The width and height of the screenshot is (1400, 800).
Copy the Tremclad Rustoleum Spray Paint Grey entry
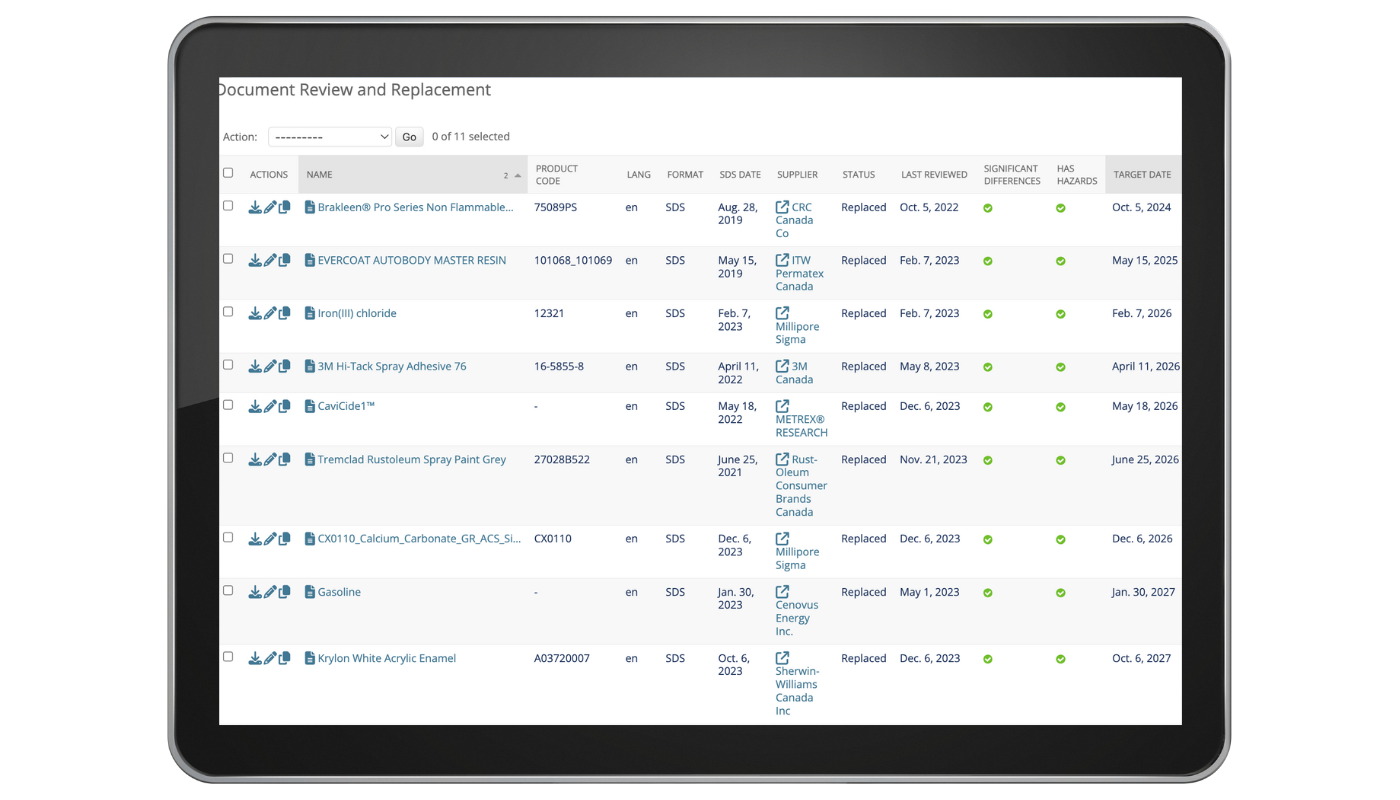pyautogui.click(x=284, y=459)
